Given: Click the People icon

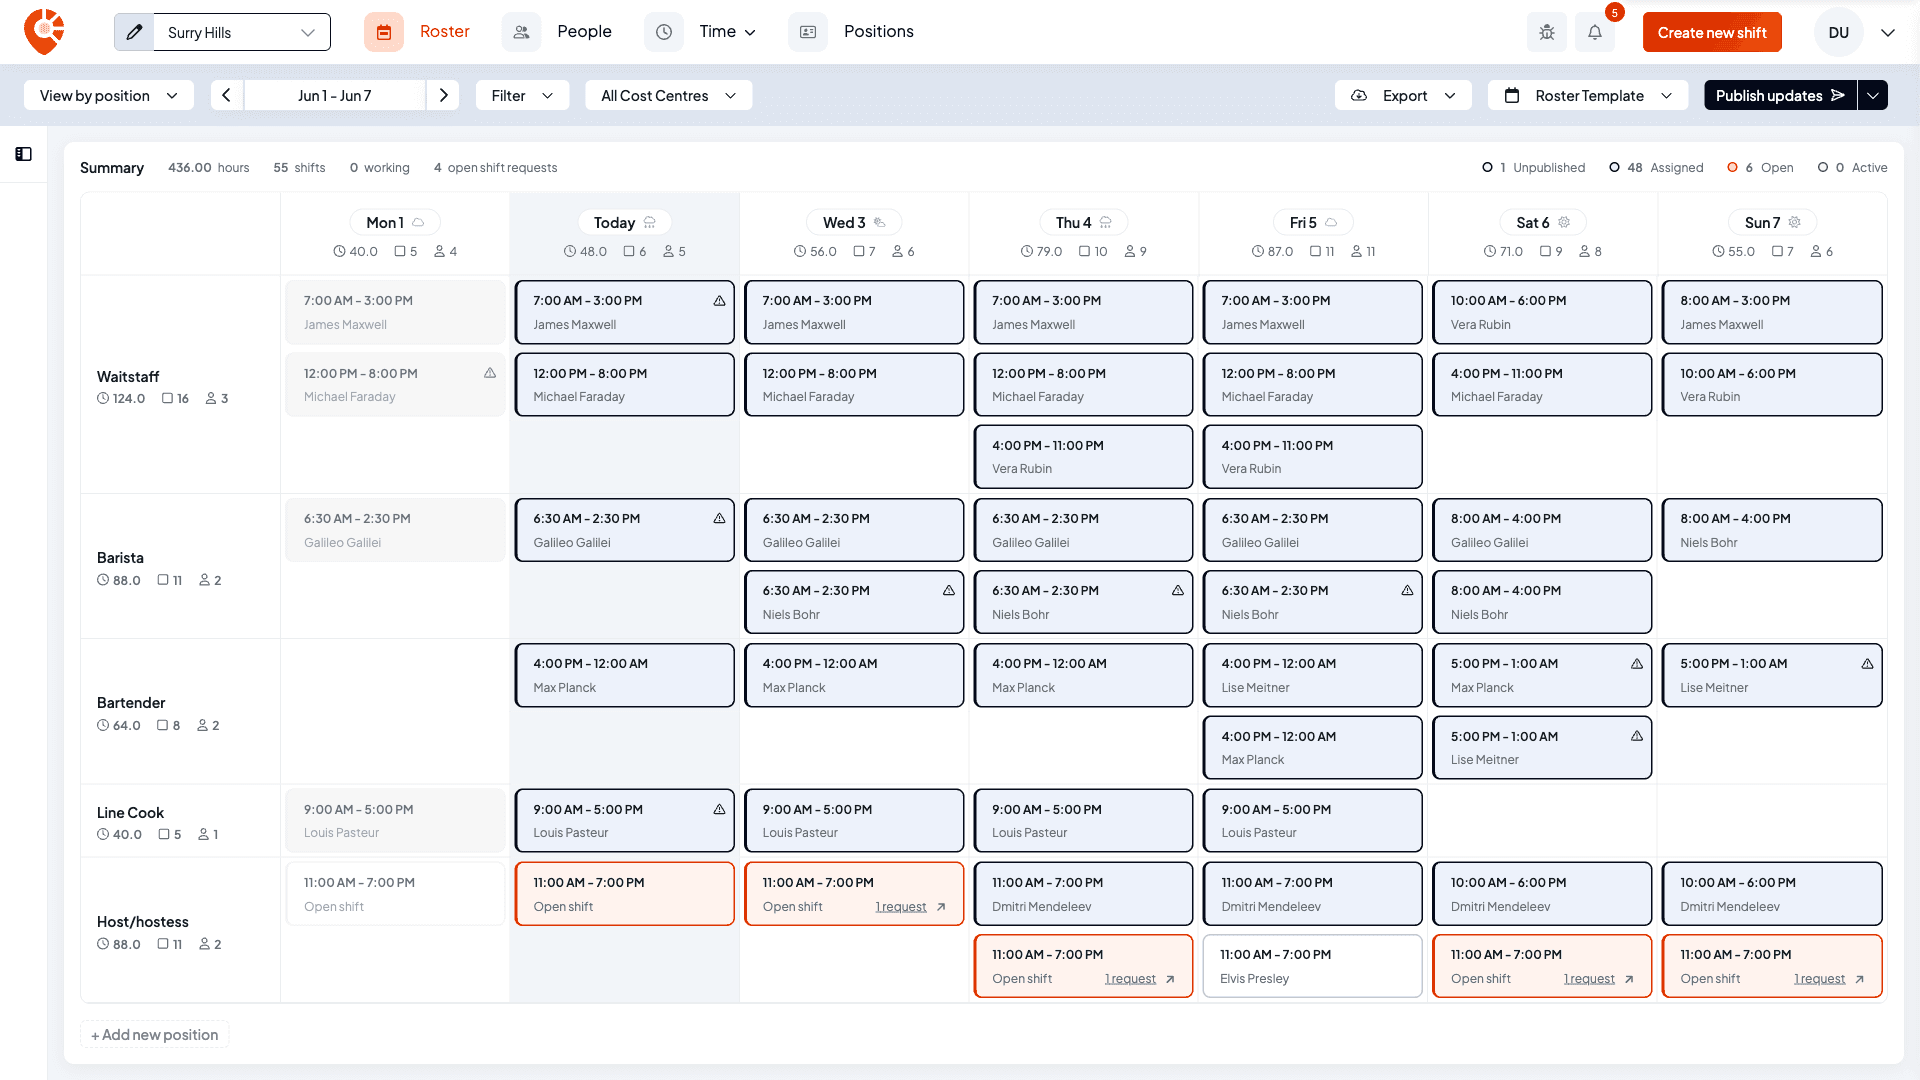Looking at the screenshot, I should tap(521, 32).
